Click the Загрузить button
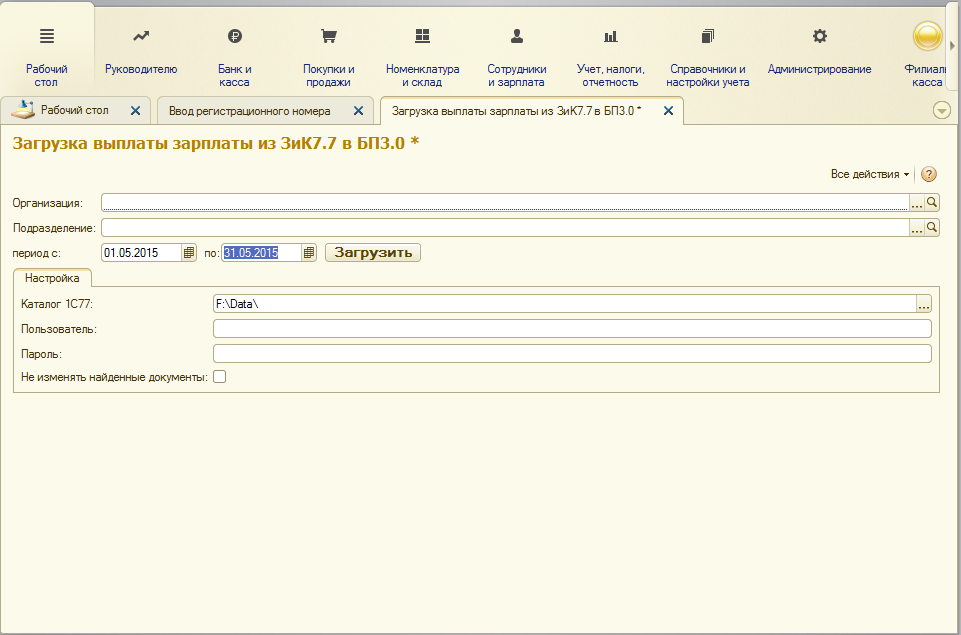This screenshot has width=961, height=635. (x=373, y=253)
